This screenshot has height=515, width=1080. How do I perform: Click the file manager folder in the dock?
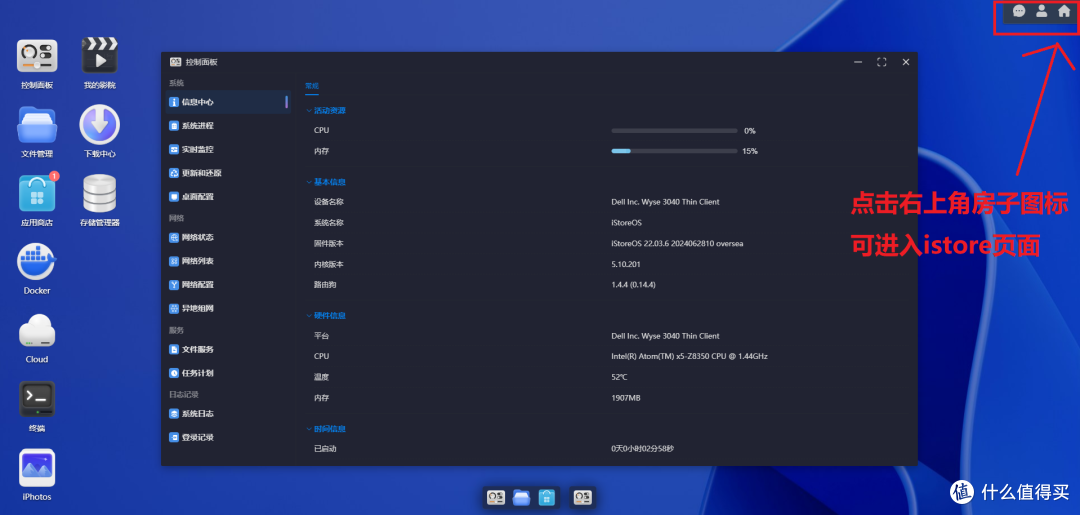(521, 497)
